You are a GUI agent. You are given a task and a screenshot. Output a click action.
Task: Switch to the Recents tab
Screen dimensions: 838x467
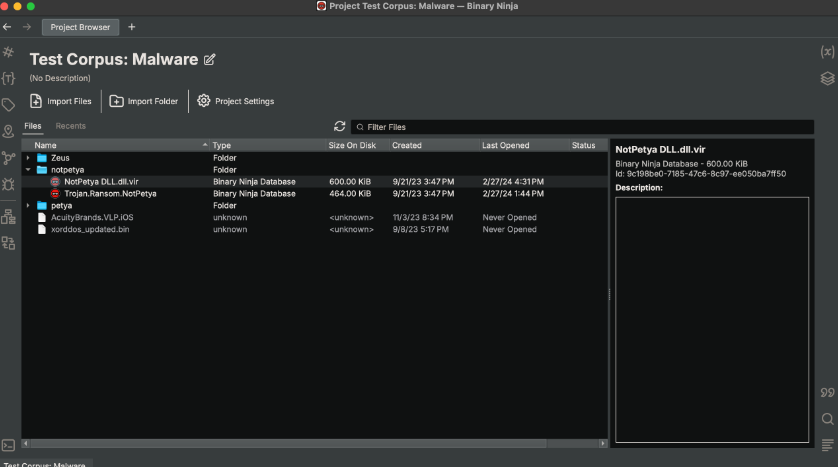pyautogui.click(x=70, y=126)
